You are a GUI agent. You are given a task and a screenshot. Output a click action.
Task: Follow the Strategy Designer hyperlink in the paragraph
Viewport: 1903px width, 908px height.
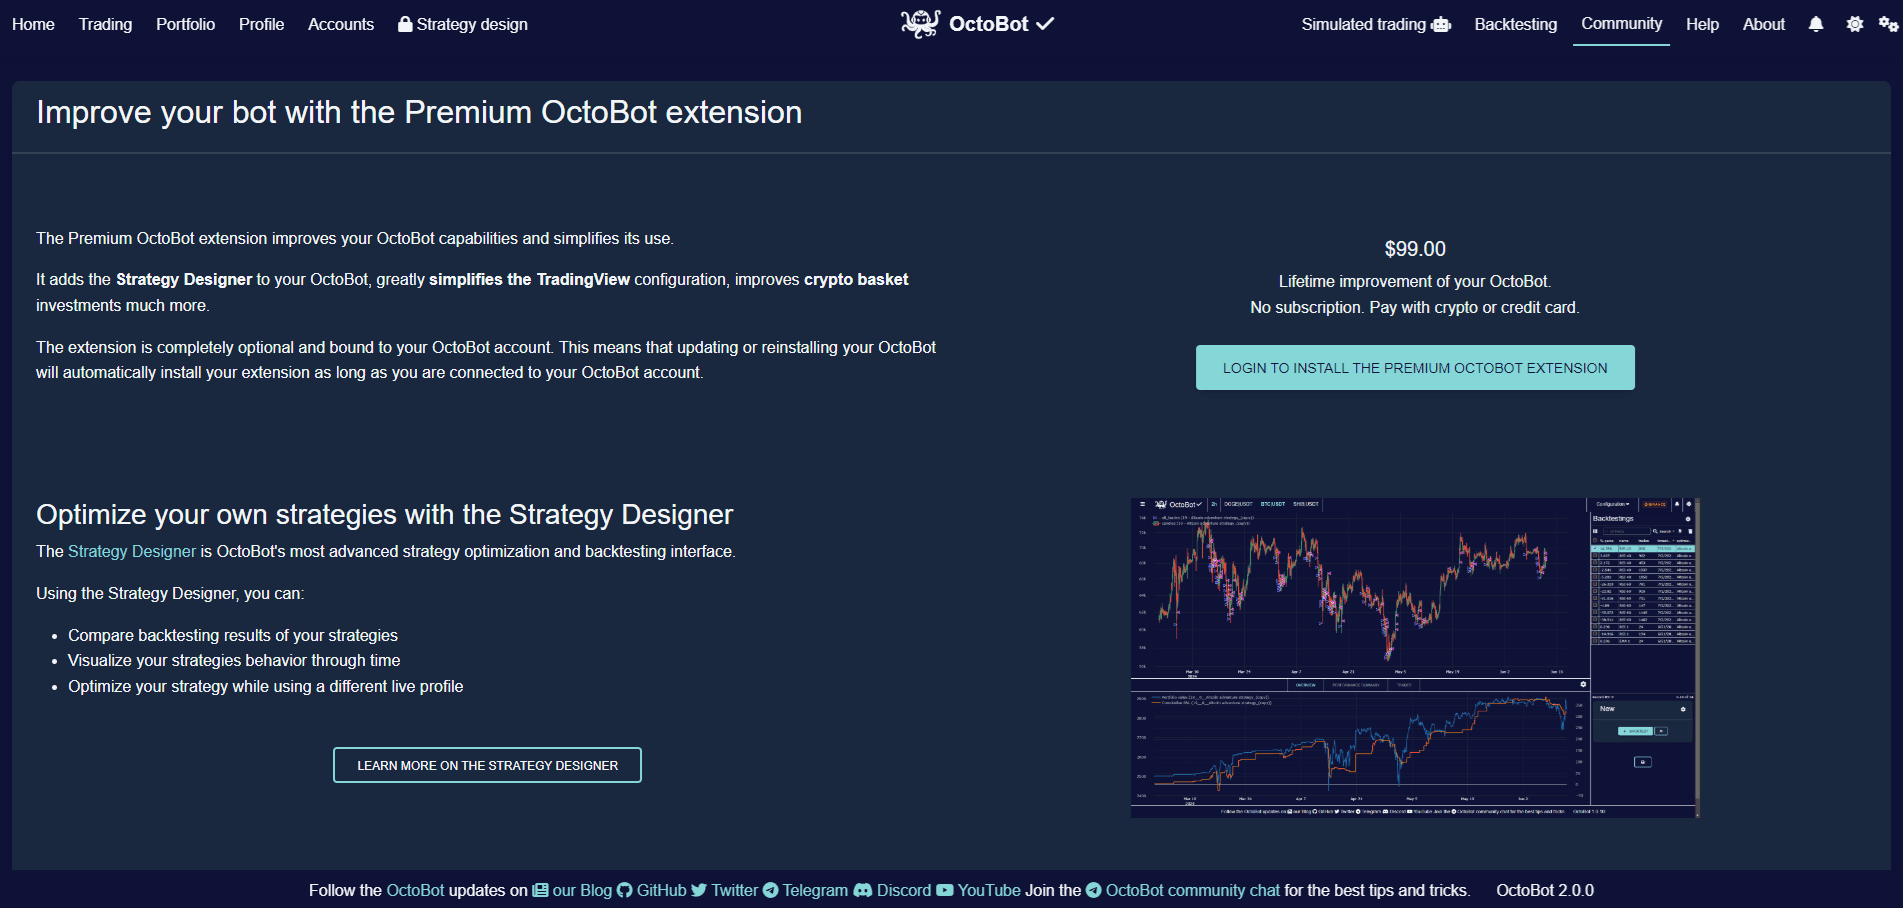(132, 551)
